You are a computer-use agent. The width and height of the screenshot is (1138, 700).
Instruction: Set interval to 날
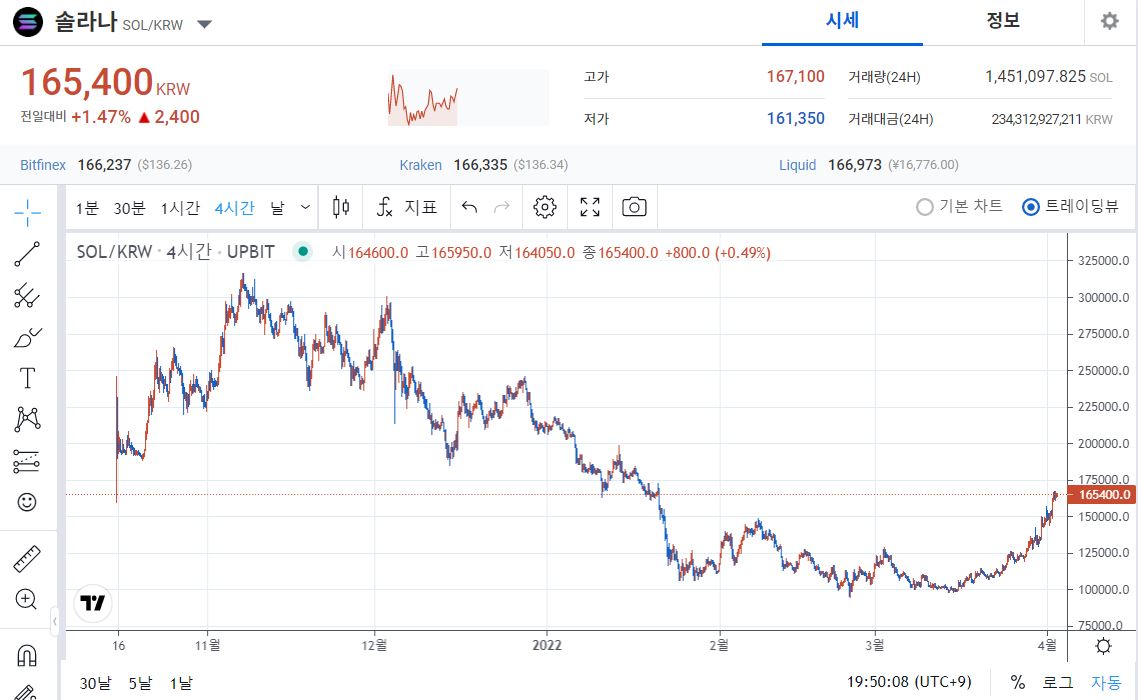coord(277,208)
